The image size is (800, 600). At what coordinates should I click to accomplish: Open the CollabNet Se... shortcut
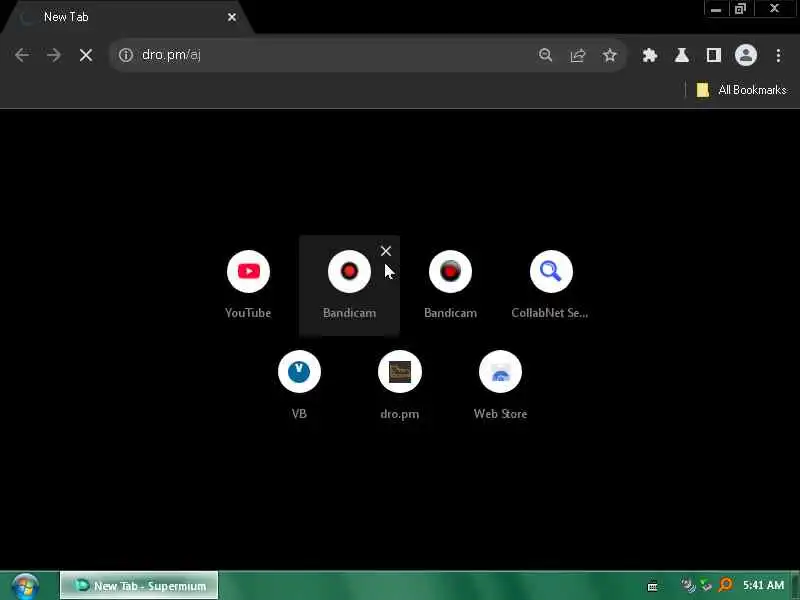[x=551, y=285]
